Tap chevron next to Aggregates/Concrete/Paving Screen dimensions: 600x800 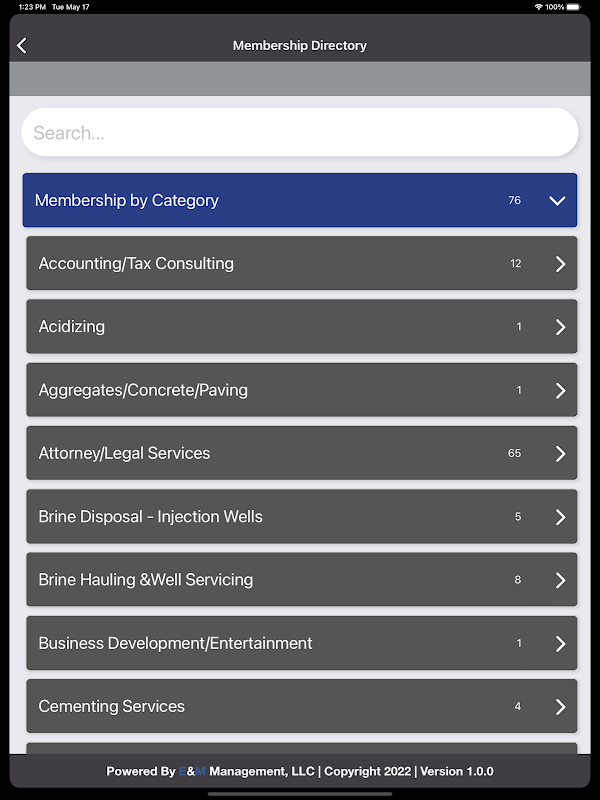pos(560,391)
